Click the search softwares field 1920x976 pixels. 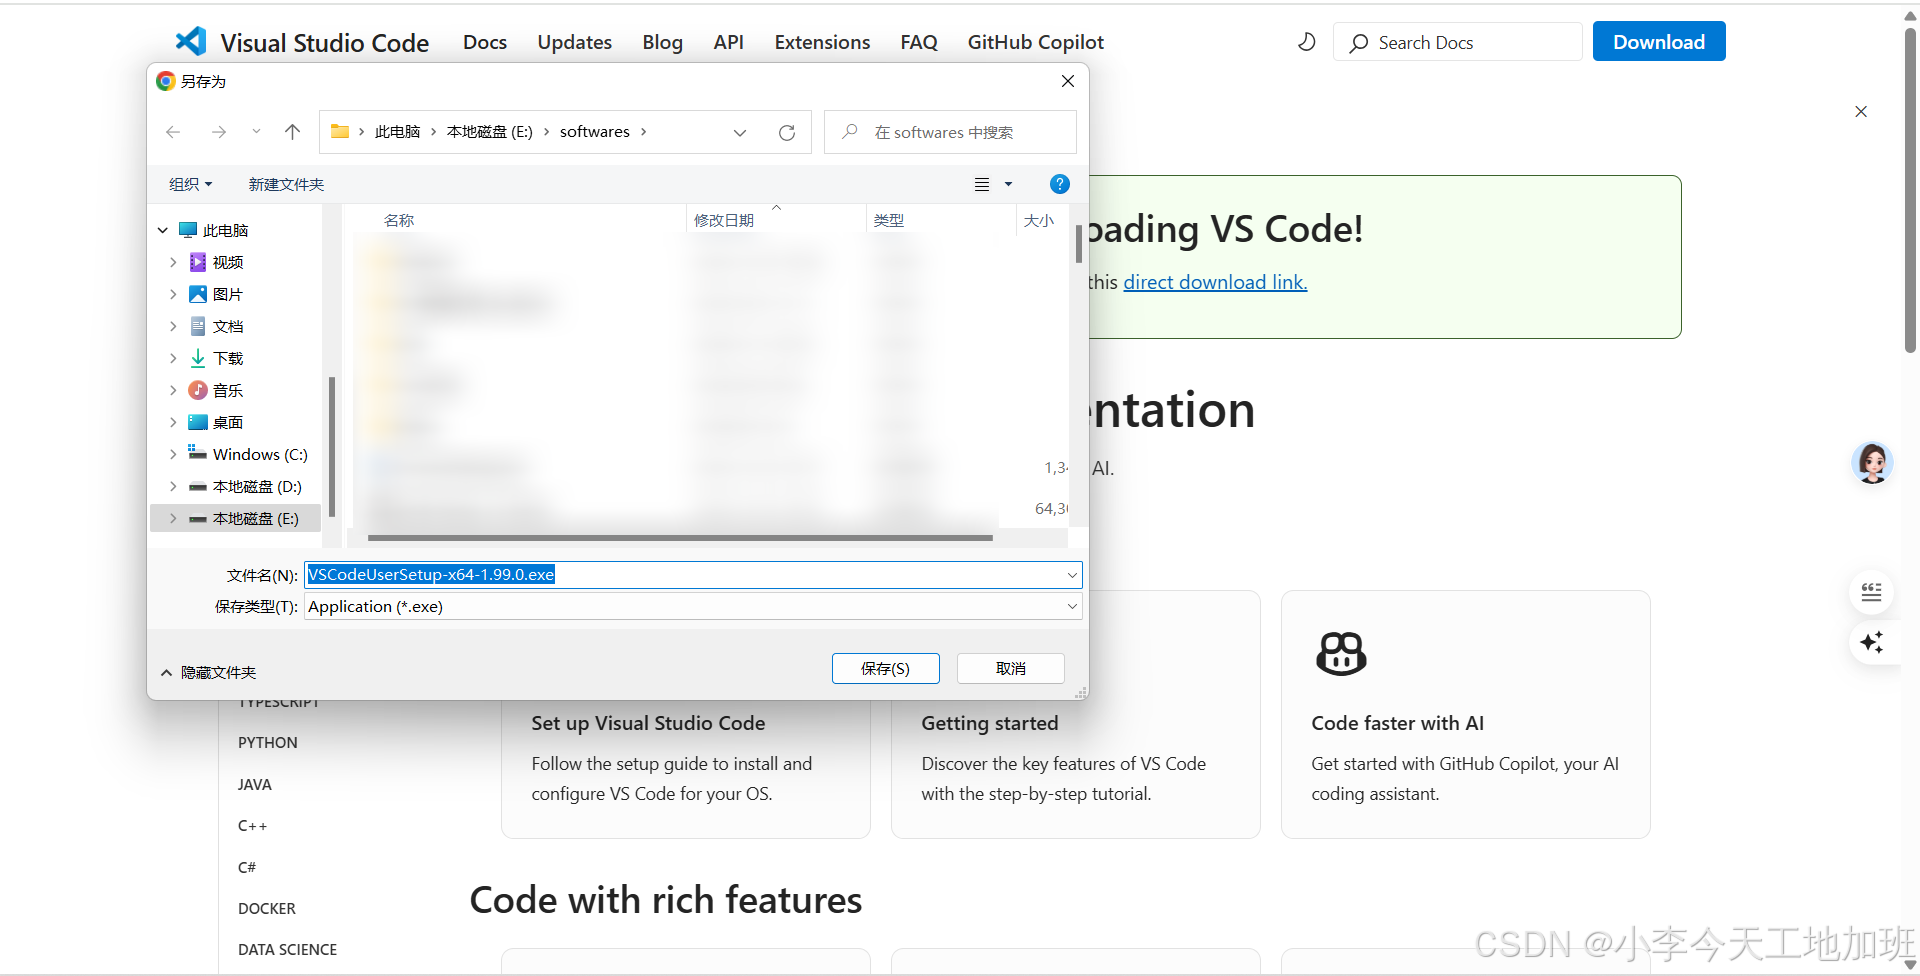pyautogui.click(x=950, y=132)
